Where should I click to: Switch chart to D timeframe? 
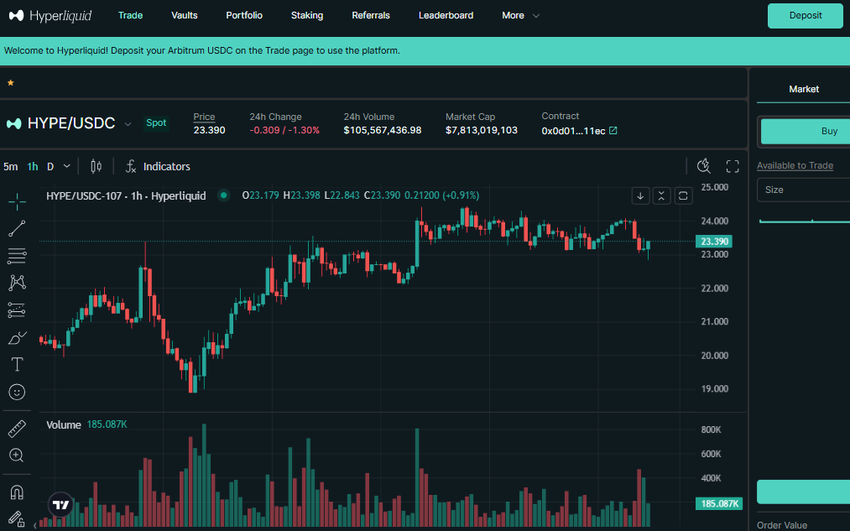click(50, 166)
